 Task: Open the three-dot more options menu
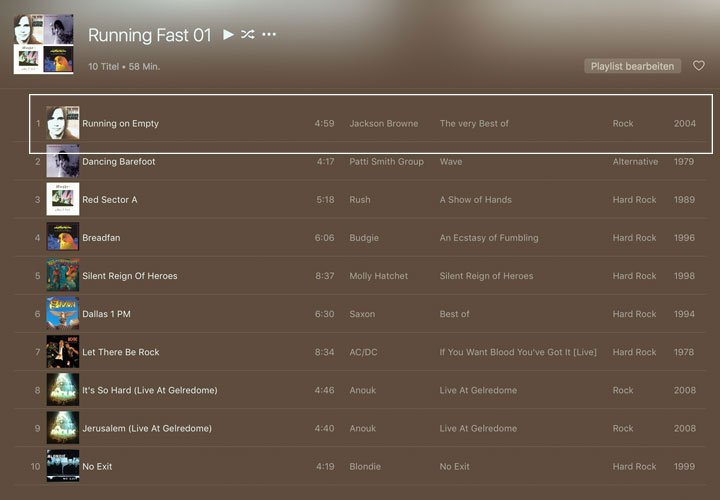click(269, 34)
